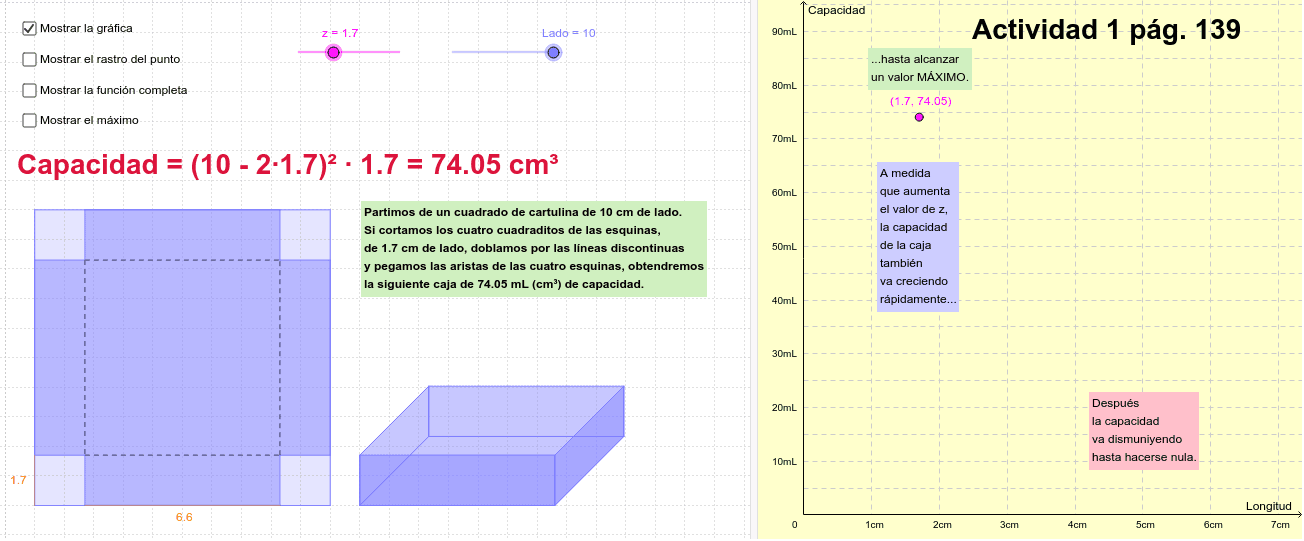The image size is (1304, 541).
Task: Check 'Mostrar la función completa'
Action: 29,90
